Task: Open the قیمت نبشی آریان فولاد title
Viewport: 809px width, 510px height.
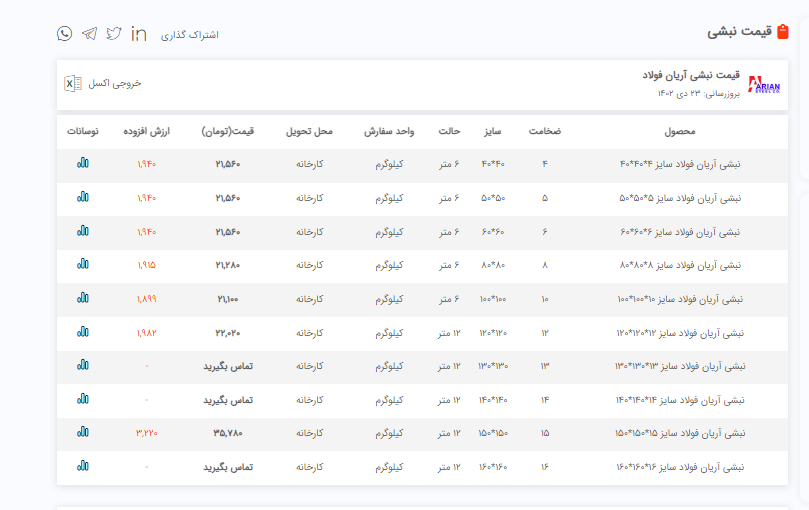Action: 690,76
